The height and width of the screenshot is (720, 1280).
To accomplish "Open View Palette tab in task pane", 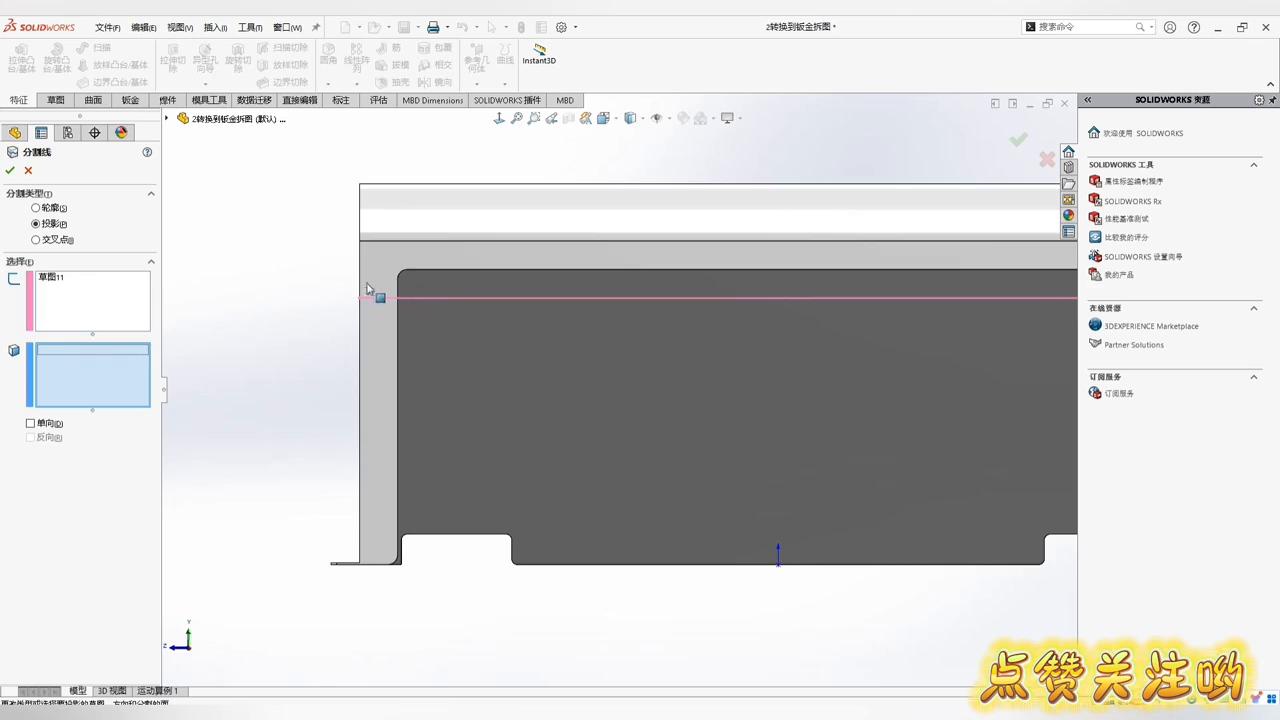I will [1068, 200].
